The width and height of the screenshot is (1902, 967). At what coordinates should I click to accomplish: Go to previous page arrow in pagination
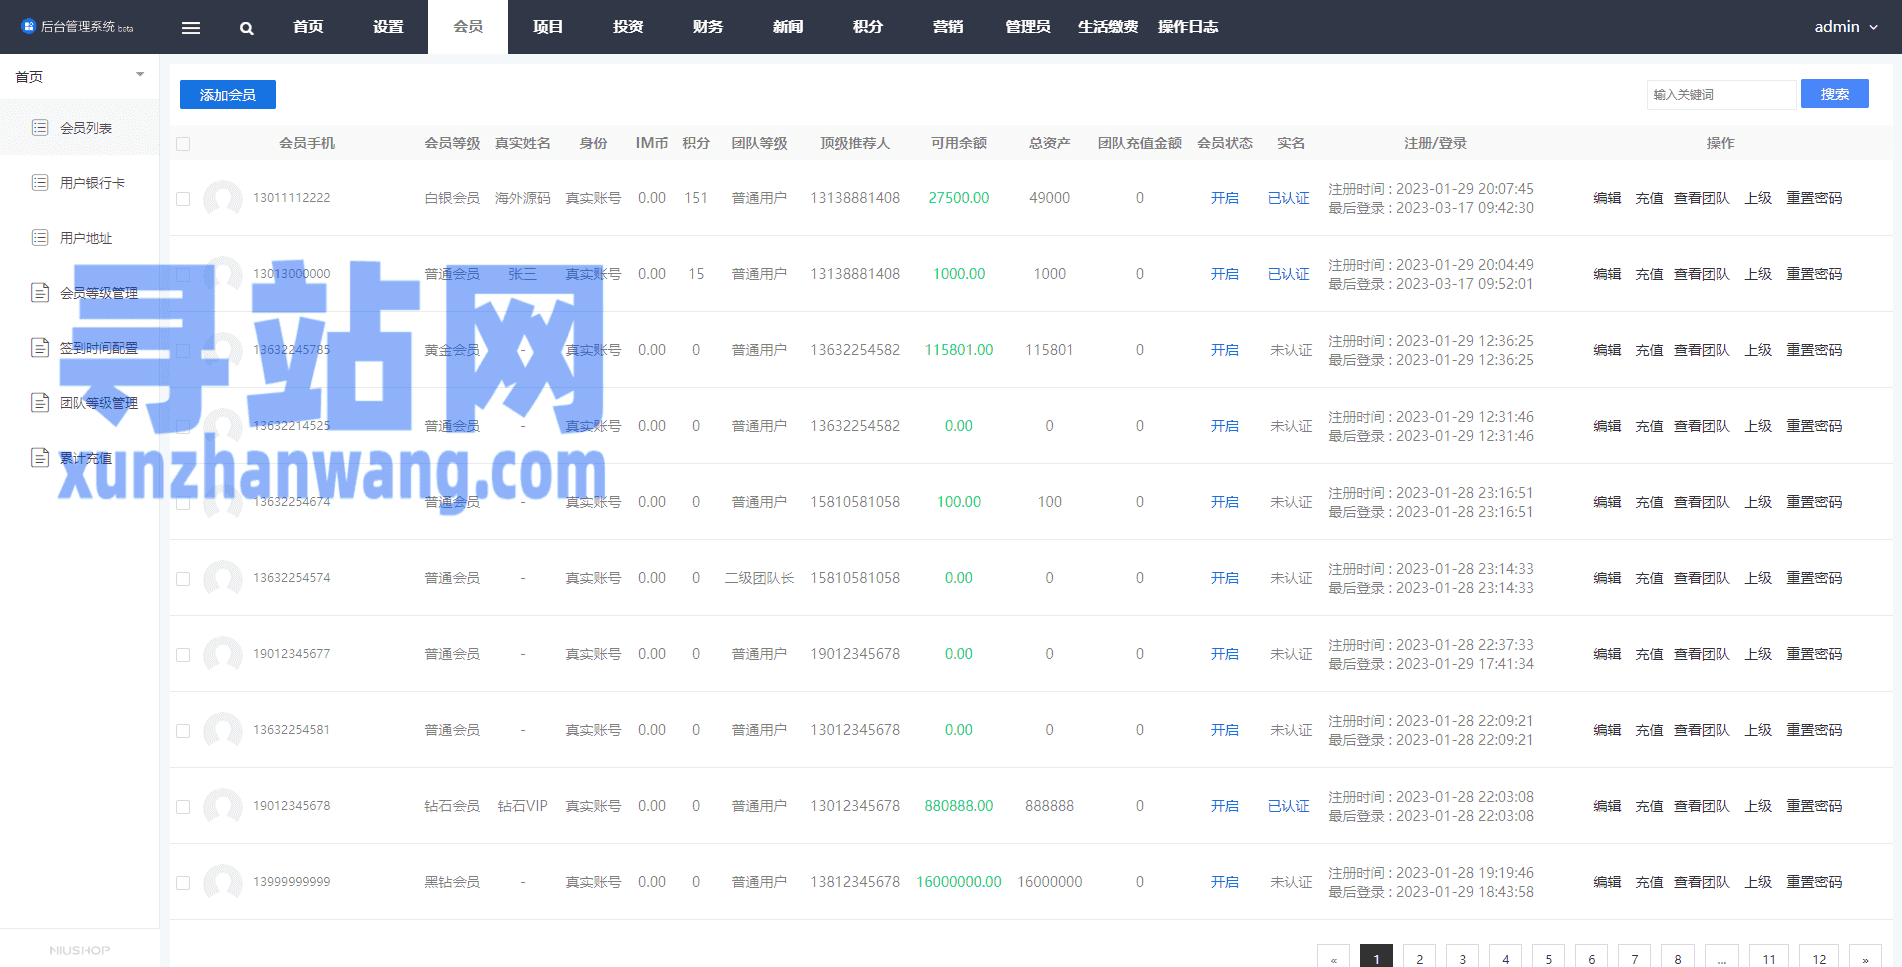pyautogui.click(x=1333, y=958)
